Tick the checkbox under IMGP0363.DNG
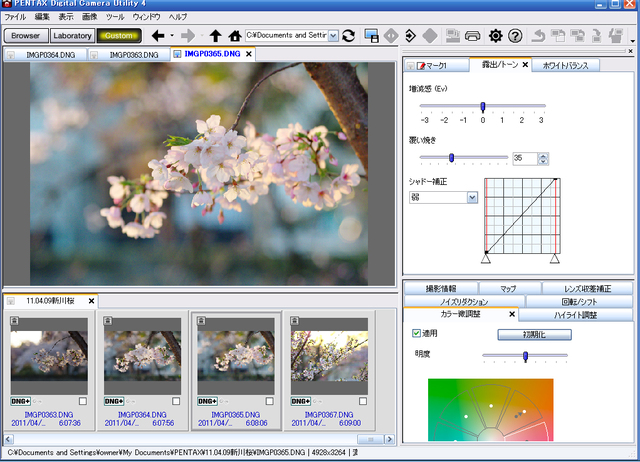This screenshot has height=462, width=640. (x=83, y=401)
